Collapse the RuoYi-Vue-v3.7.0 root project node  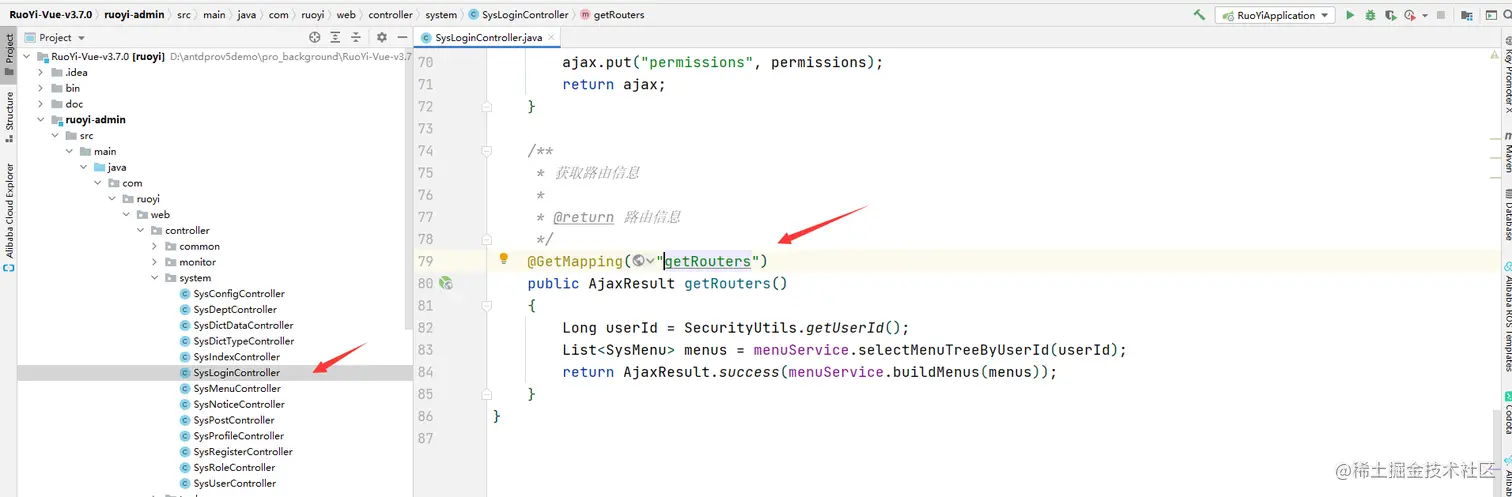coord(27,56)
